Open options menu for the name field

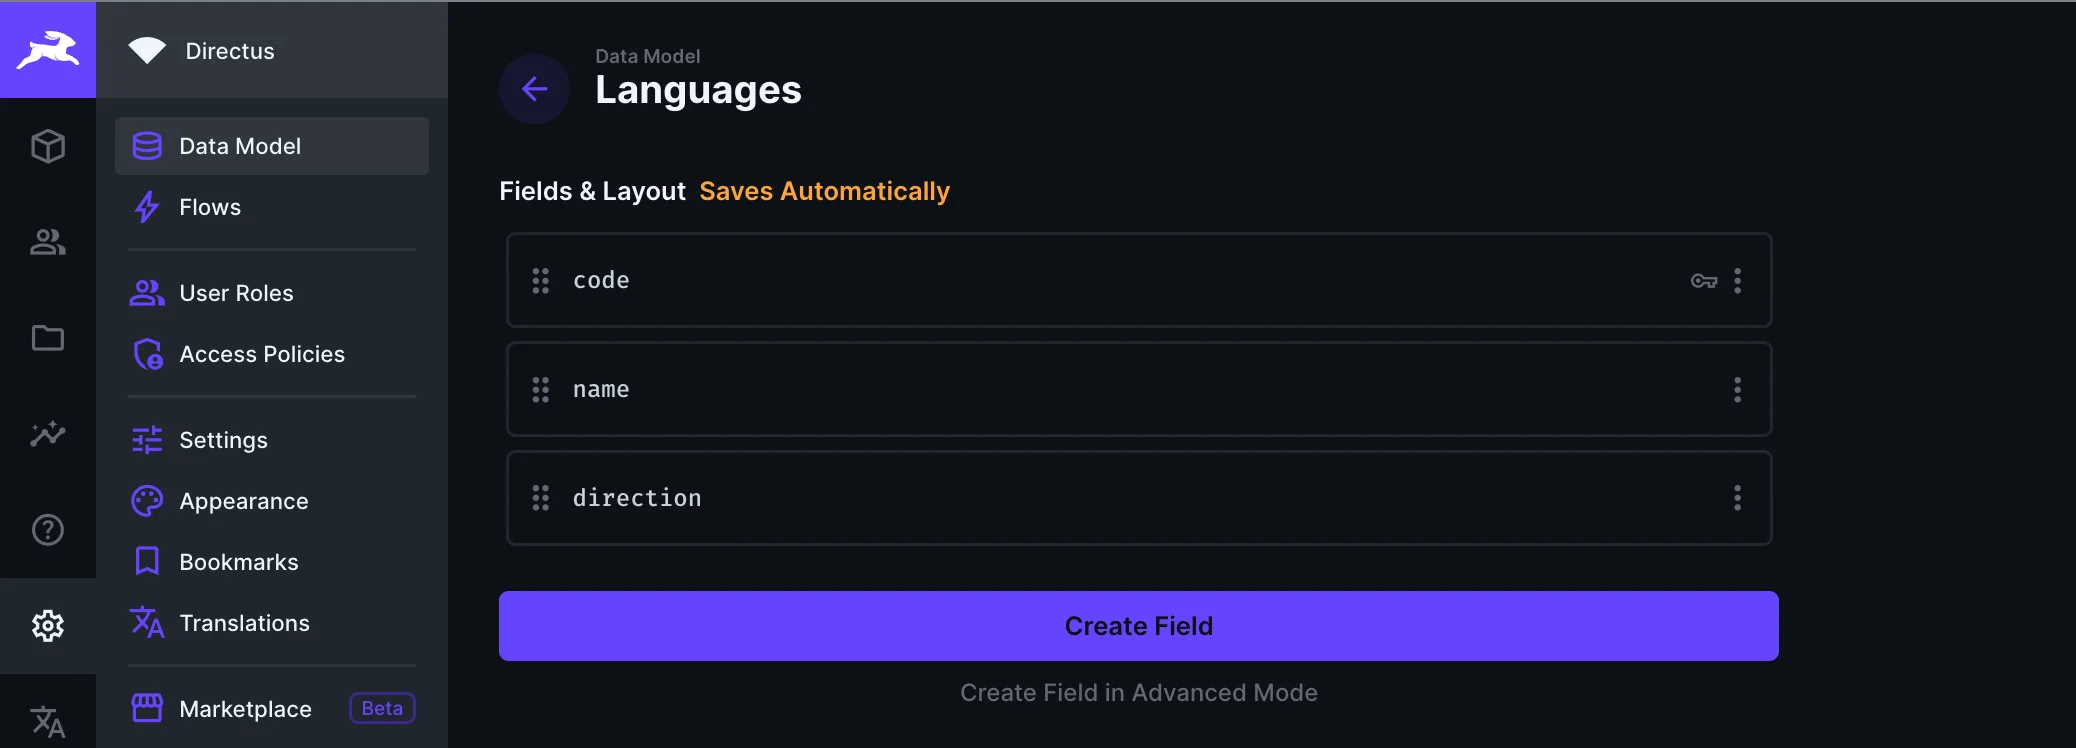[x=1737, y=390]
